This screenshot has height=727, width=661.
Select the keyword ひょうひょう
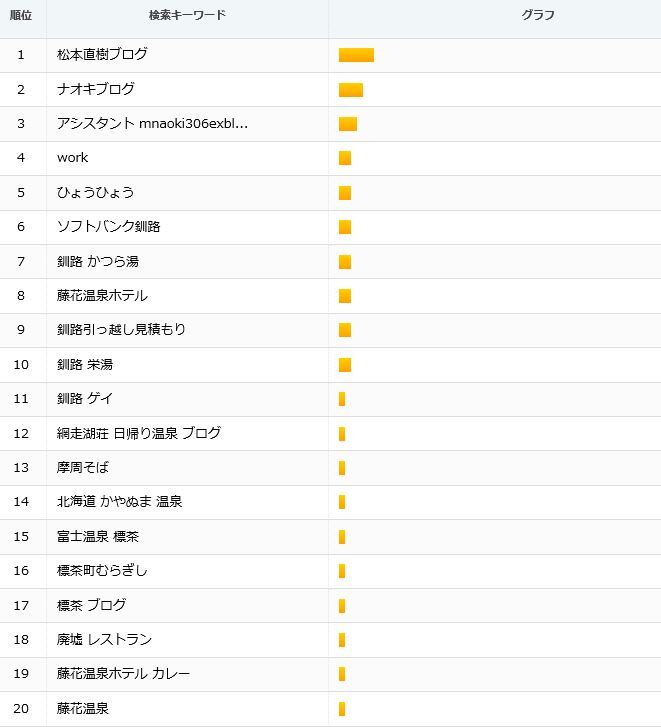point(95,192)
